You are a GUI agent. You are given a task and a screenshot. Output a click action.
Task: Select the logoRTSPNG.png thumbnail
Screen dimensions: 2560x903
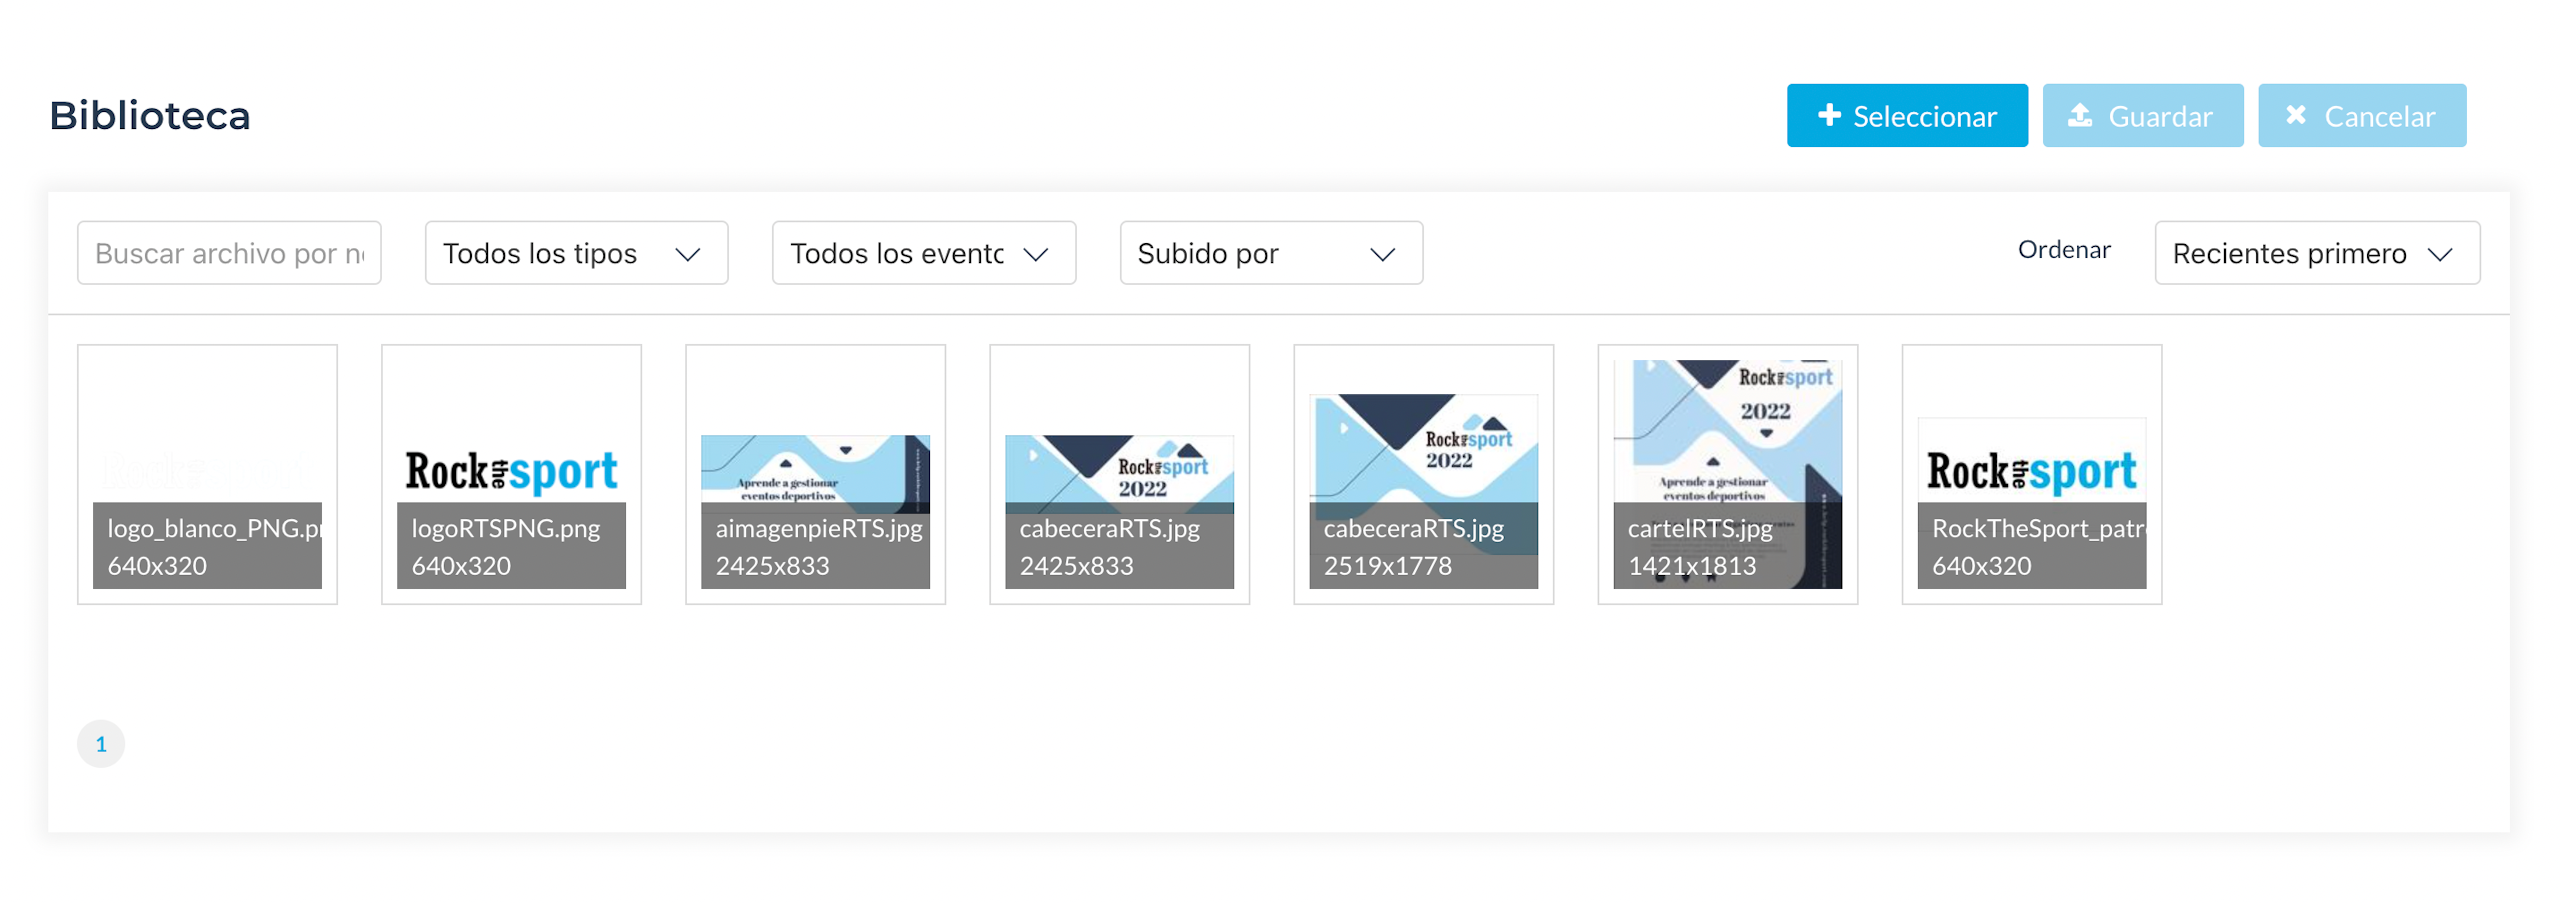[511, 475]
